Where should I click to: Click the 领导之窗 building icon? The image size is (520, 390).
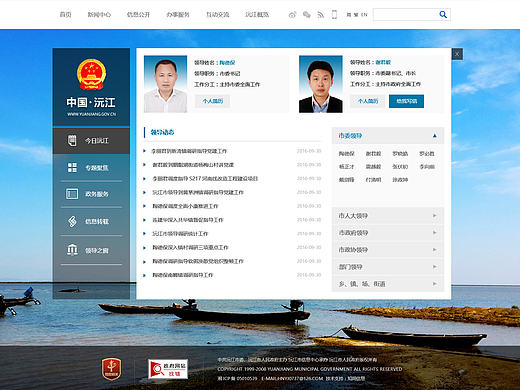pyautogui.click(x=72, y=250)
